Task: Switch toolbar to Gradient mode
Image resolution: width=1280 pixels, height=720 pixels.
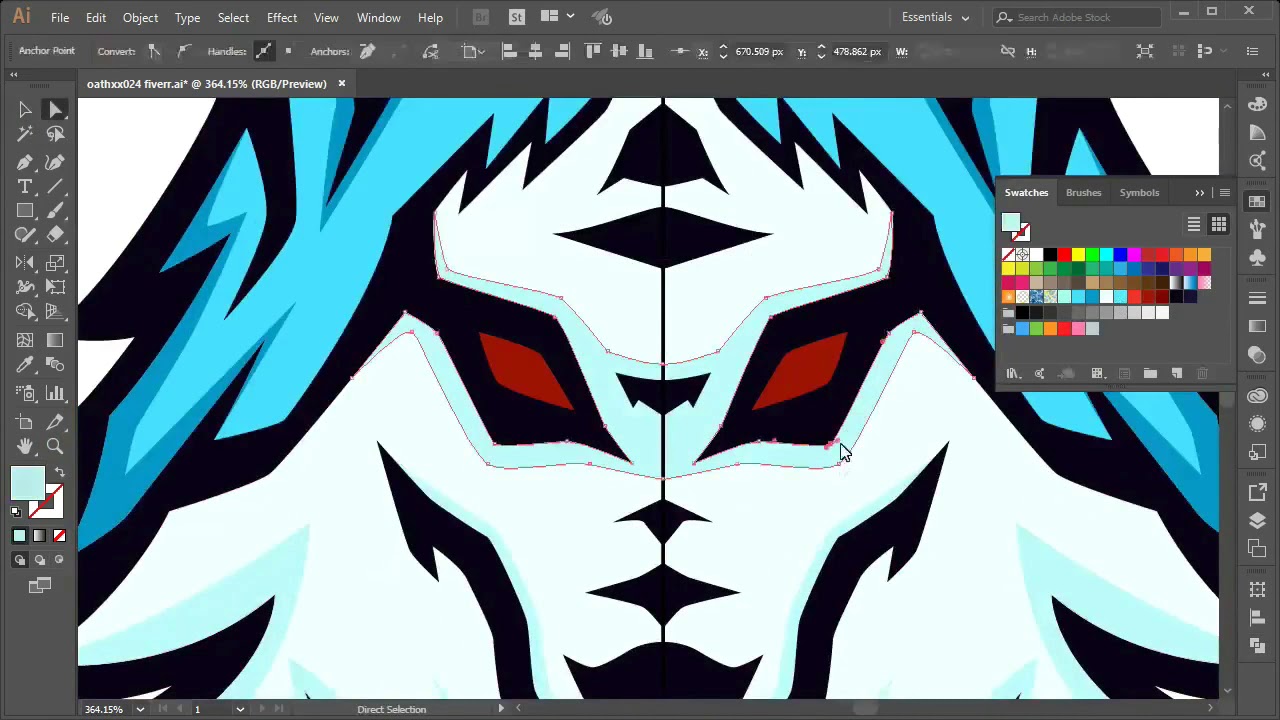Action: coord(40,536)
